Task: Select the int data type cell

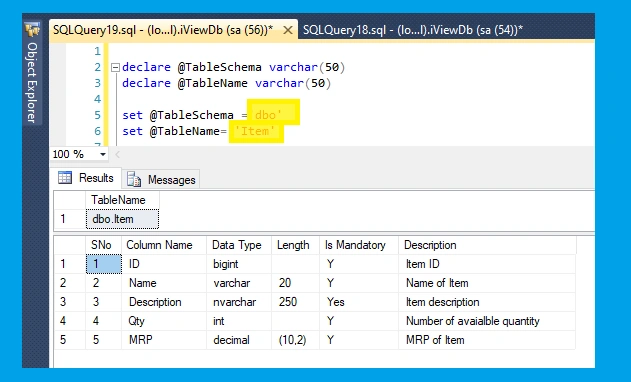Action: click(x=239, y=321)
